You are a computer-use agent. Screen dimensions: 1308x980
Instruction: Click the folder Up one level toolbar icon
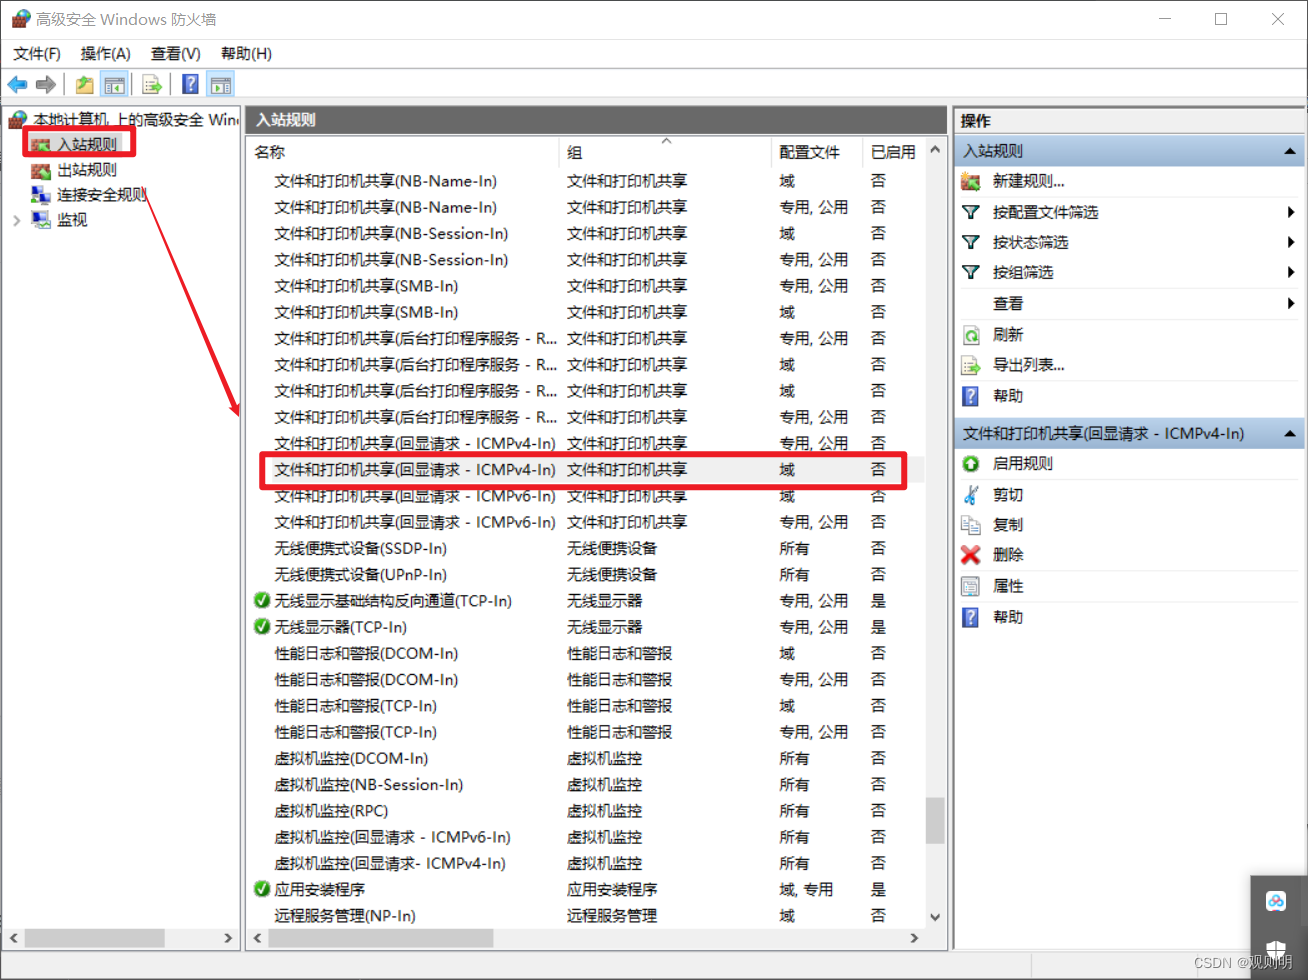click(85, 85)
